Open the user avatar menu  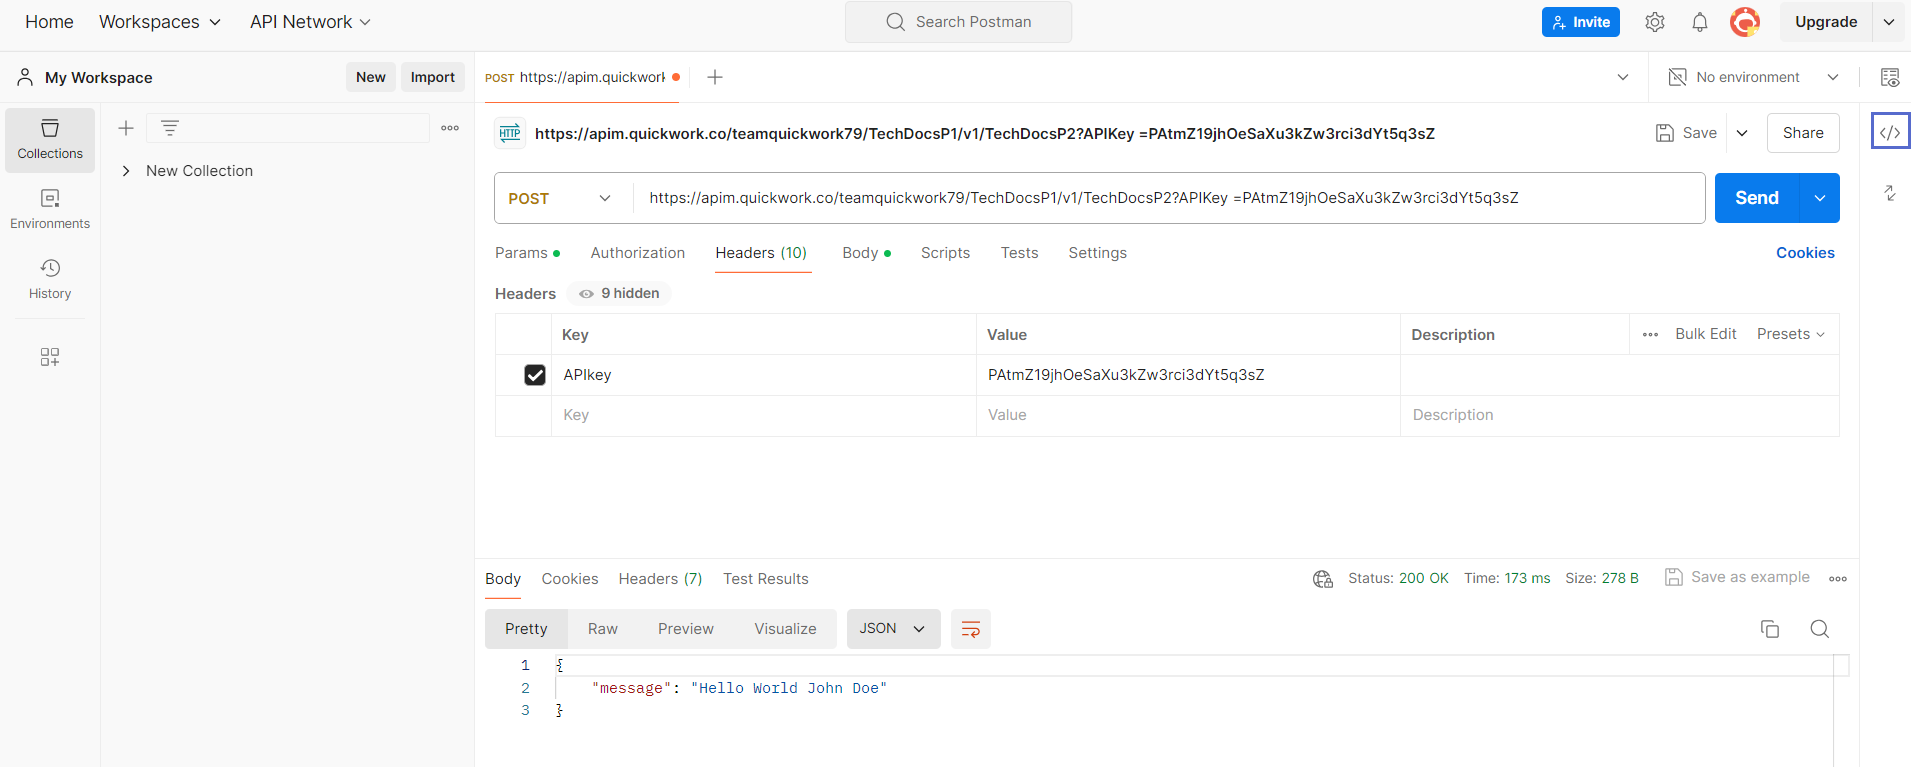click(x=1745, y=22)
